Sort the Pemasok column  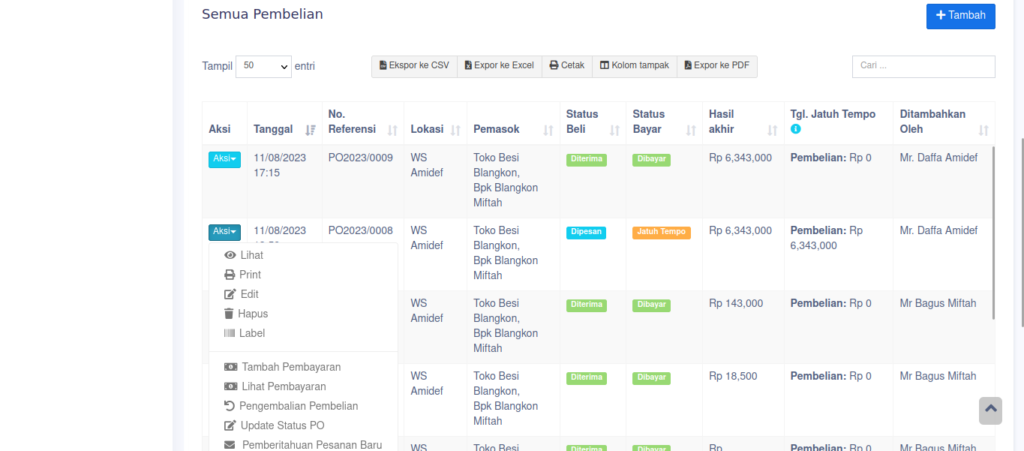548,130
